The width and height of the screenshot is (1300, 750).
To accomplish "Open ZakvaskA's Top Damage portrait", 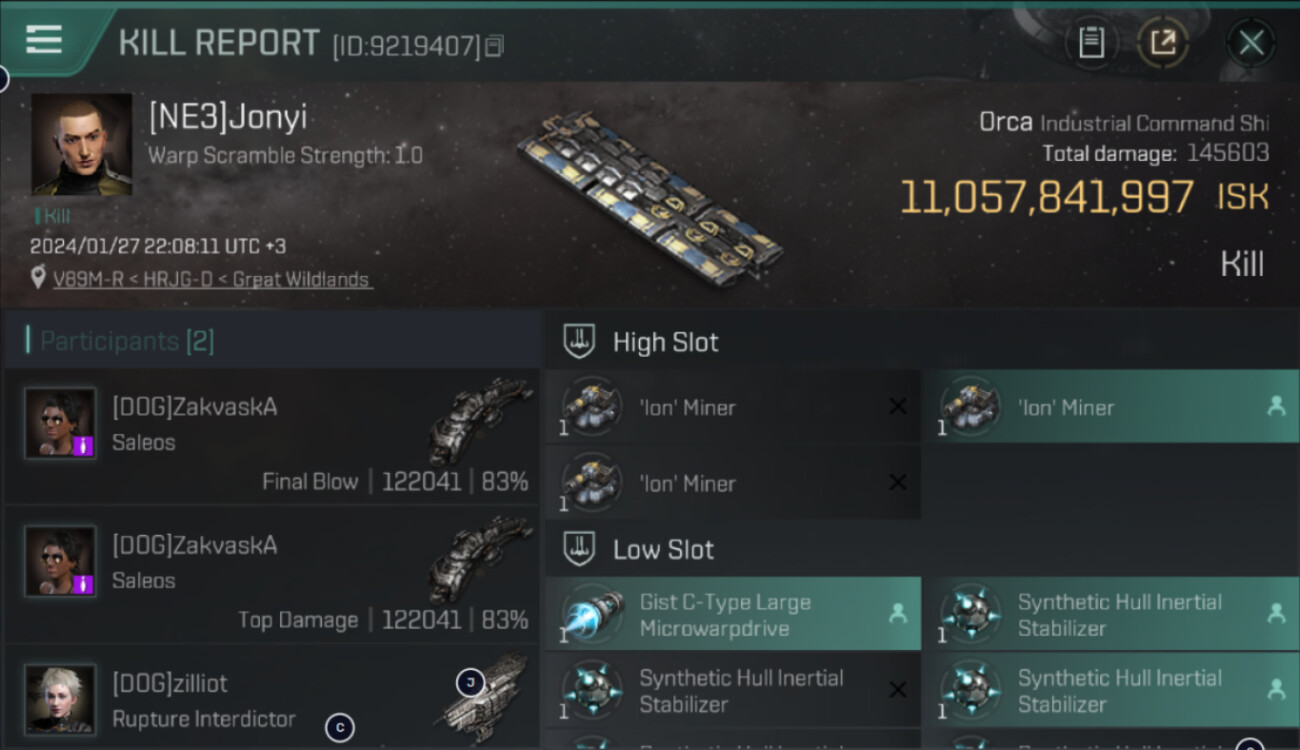I will click(x=60, y=561).
